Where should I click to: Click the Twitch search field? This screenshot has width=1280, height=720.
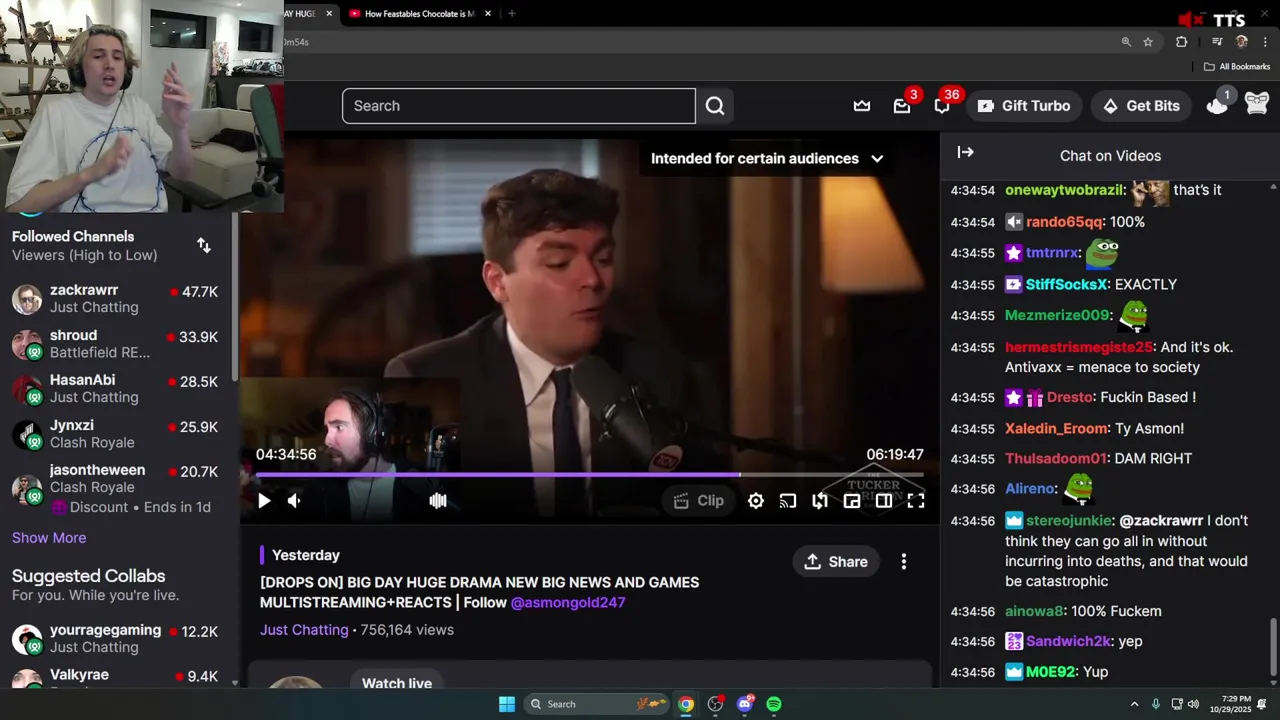click(518, 106)
